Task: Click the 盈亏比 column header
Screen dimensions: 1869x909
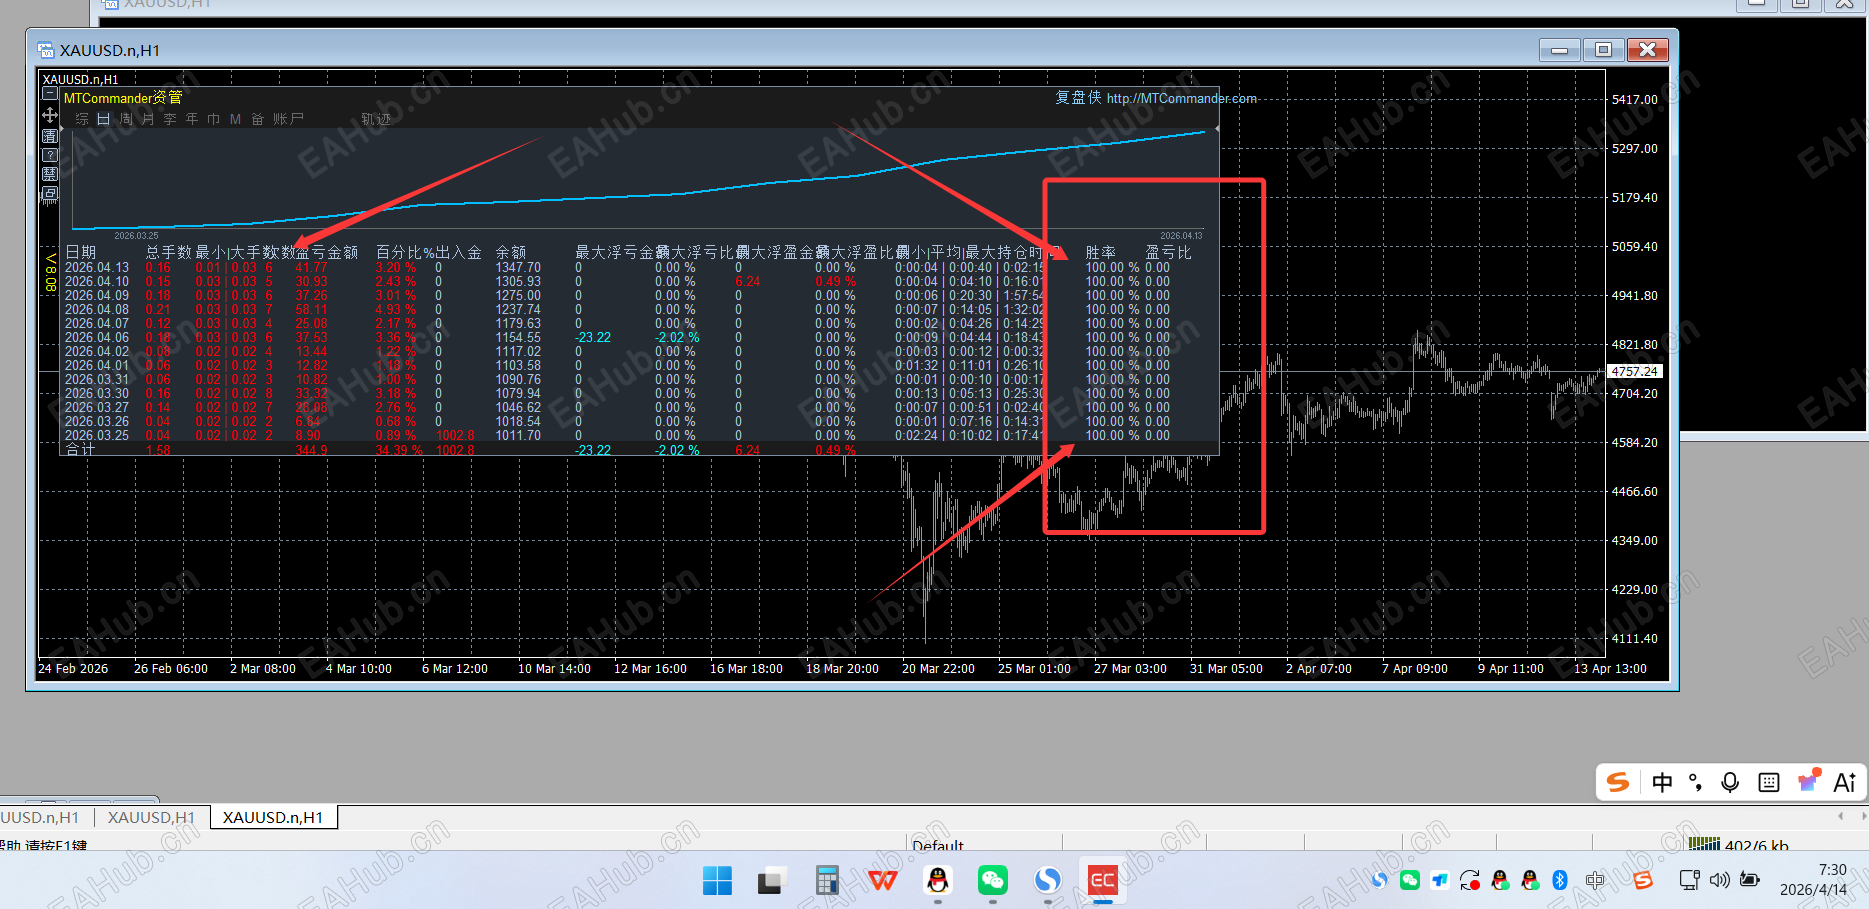Action: [x=1169, y=252]
